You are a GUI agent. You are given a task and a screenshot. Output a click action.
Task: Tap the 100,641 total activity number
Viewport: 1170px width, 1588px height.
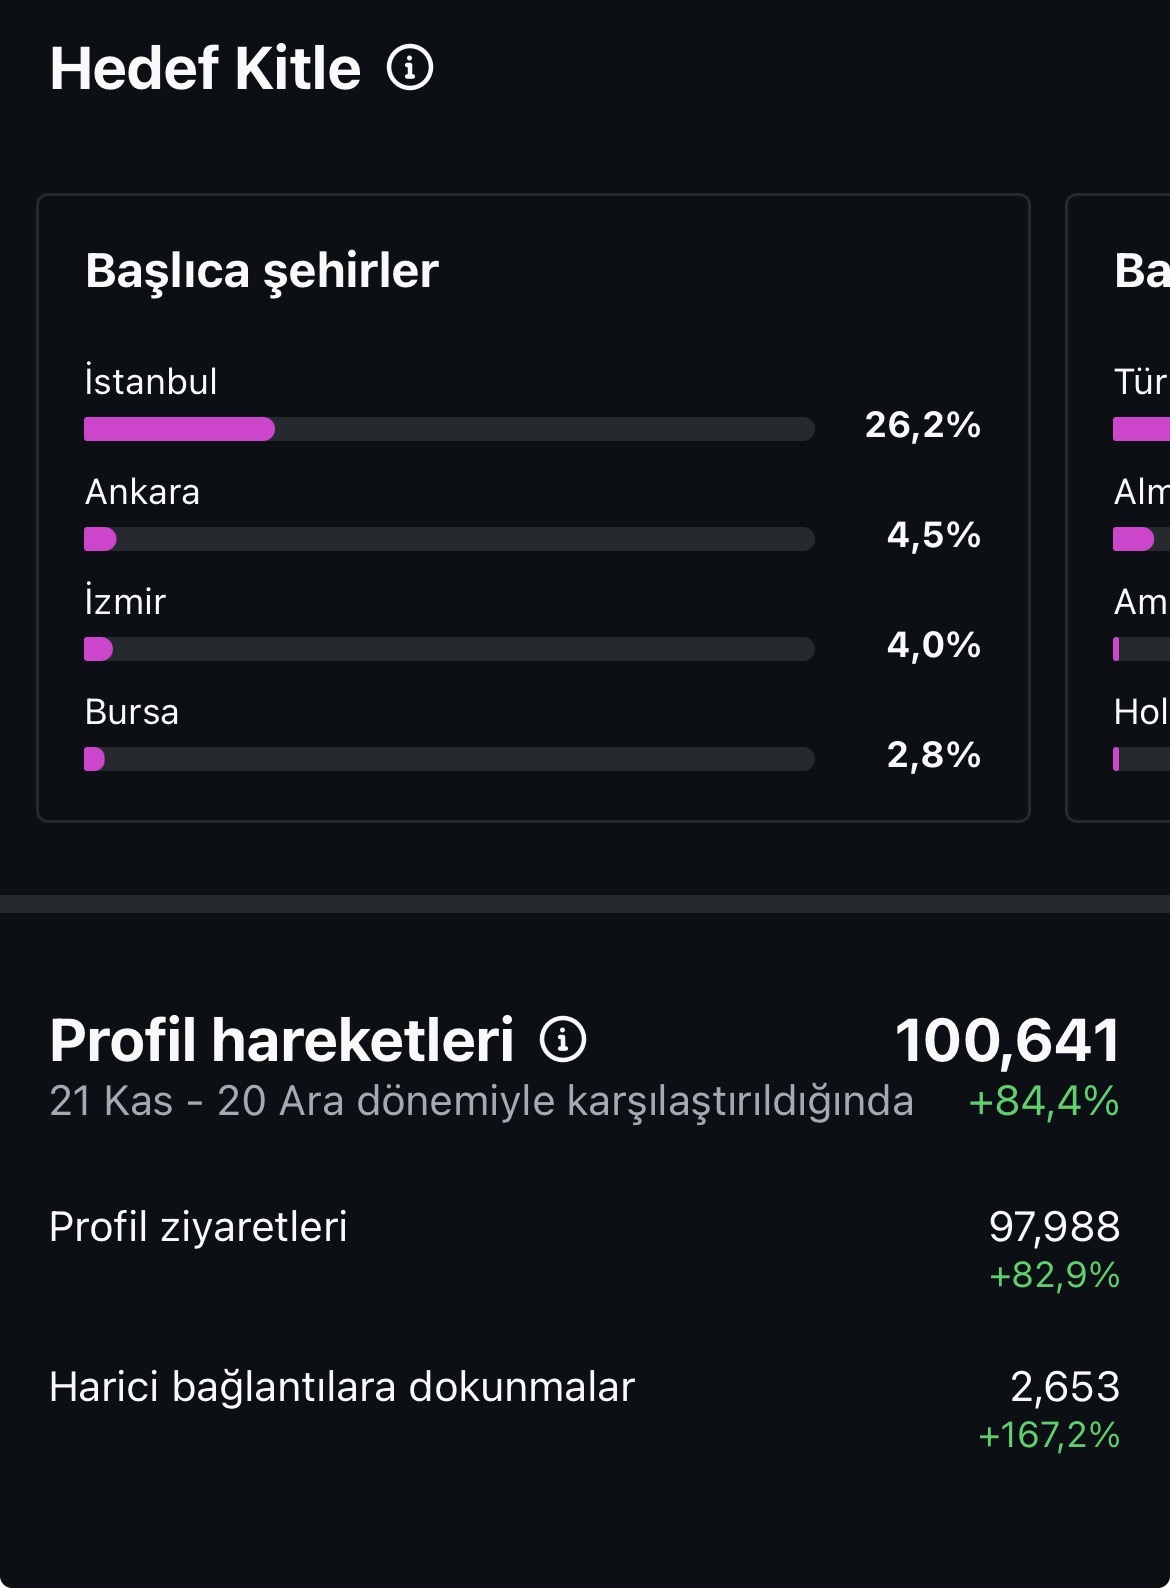pos(1007,1040)
